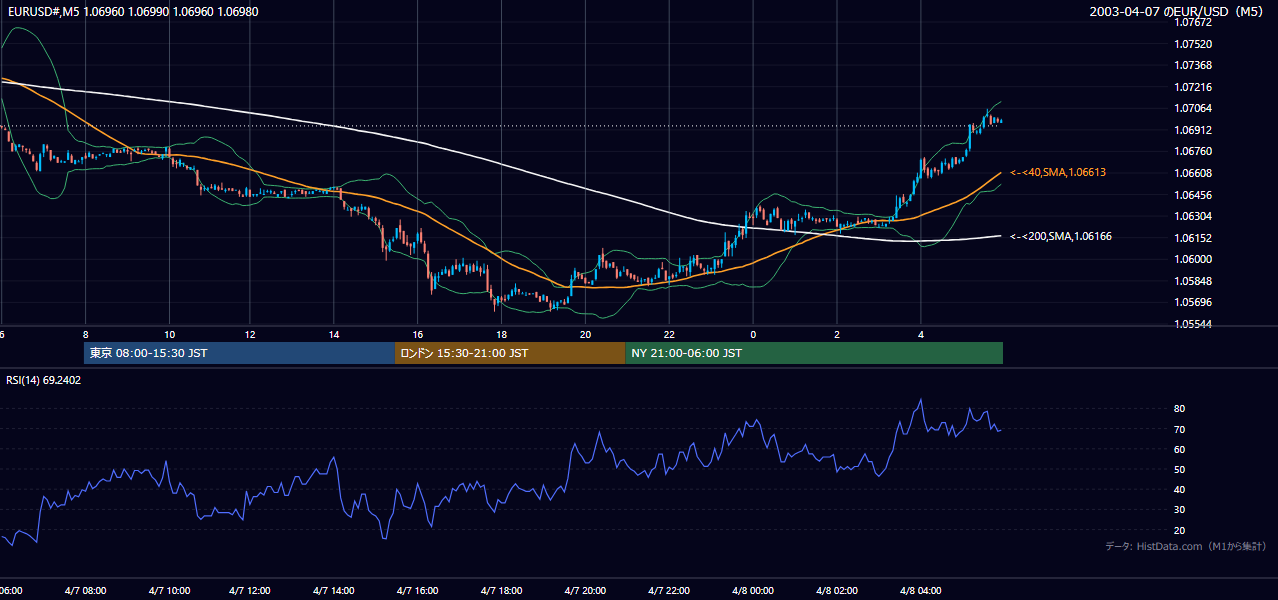Click the 4/7 20:00 date label
This screenshot has height=600, width=1278.
pos(586,591)
